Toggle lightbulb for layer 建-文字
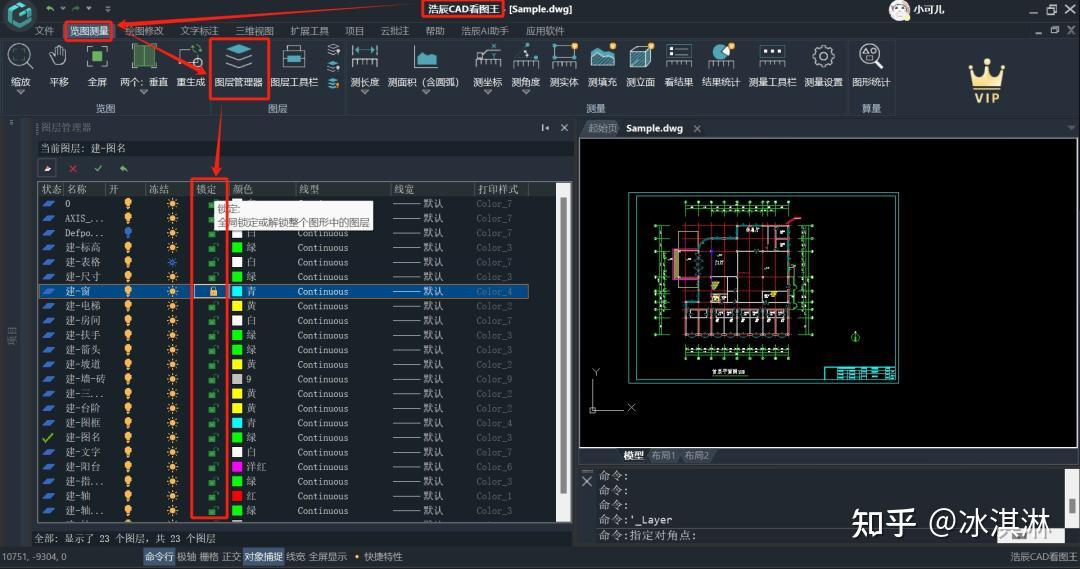The width and height of the screenshot is (1080, 569). 128,452
